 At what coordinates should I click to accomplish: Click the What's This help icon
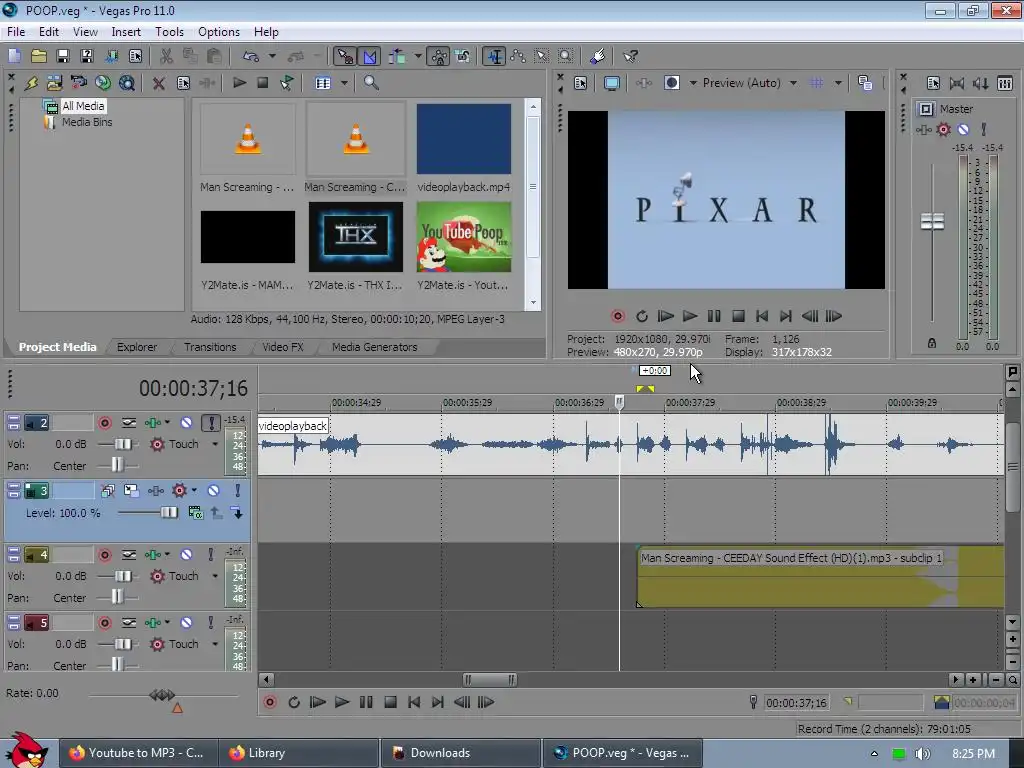(x=630, y=56)
